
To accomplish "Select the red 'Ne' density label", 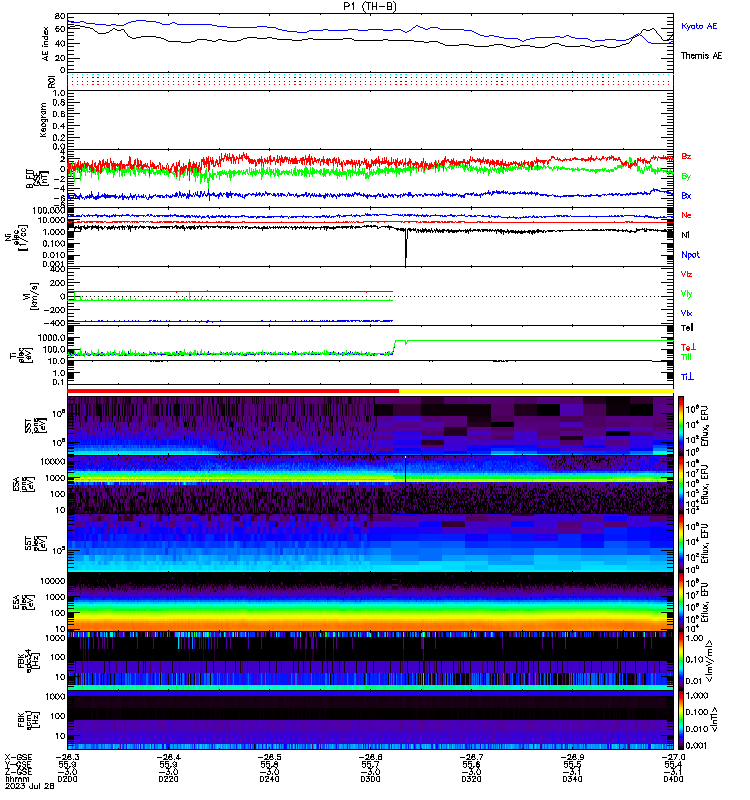I will (686, 215).
